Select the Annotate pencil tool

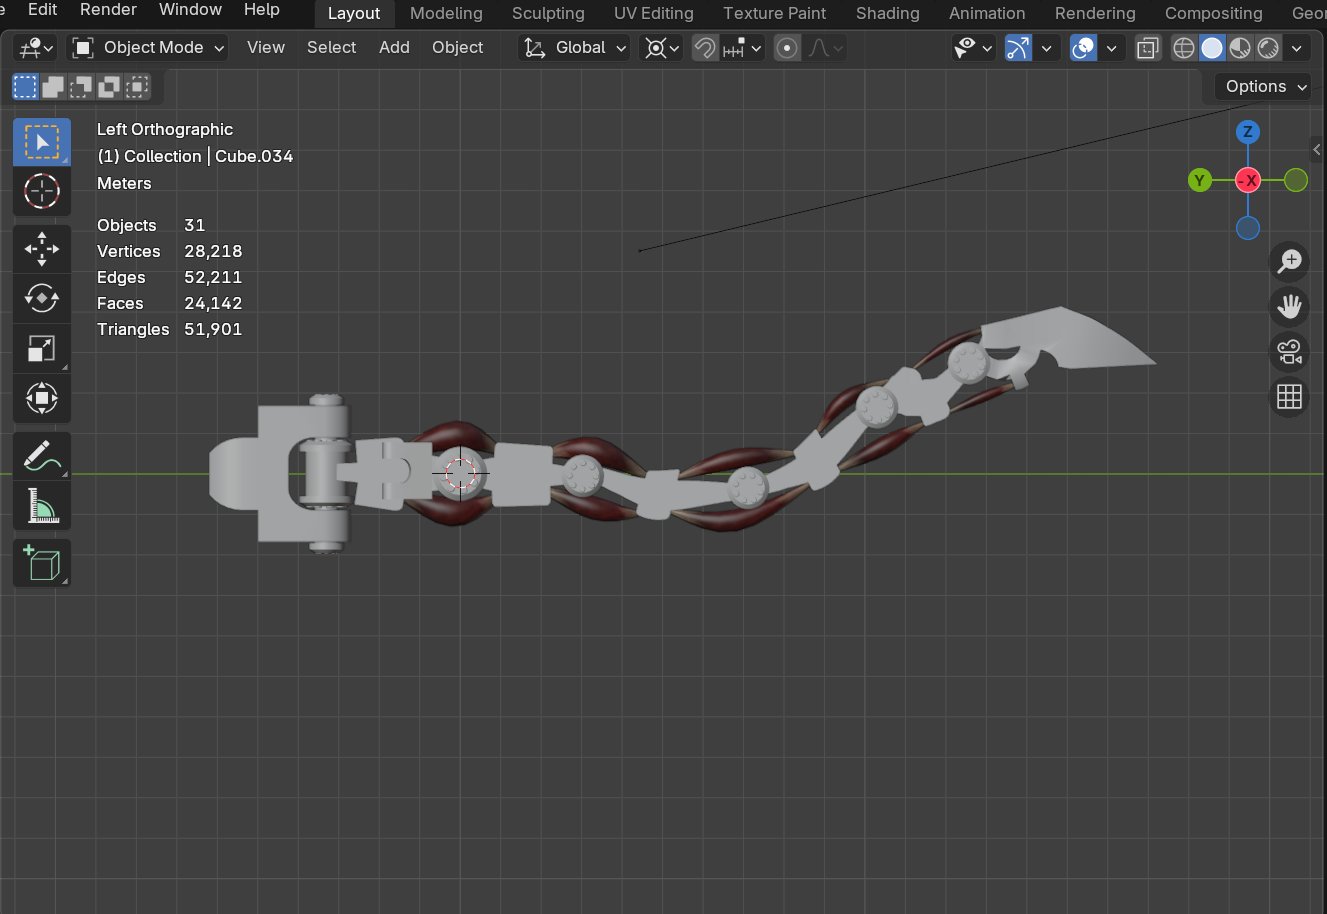coord(41,457)
